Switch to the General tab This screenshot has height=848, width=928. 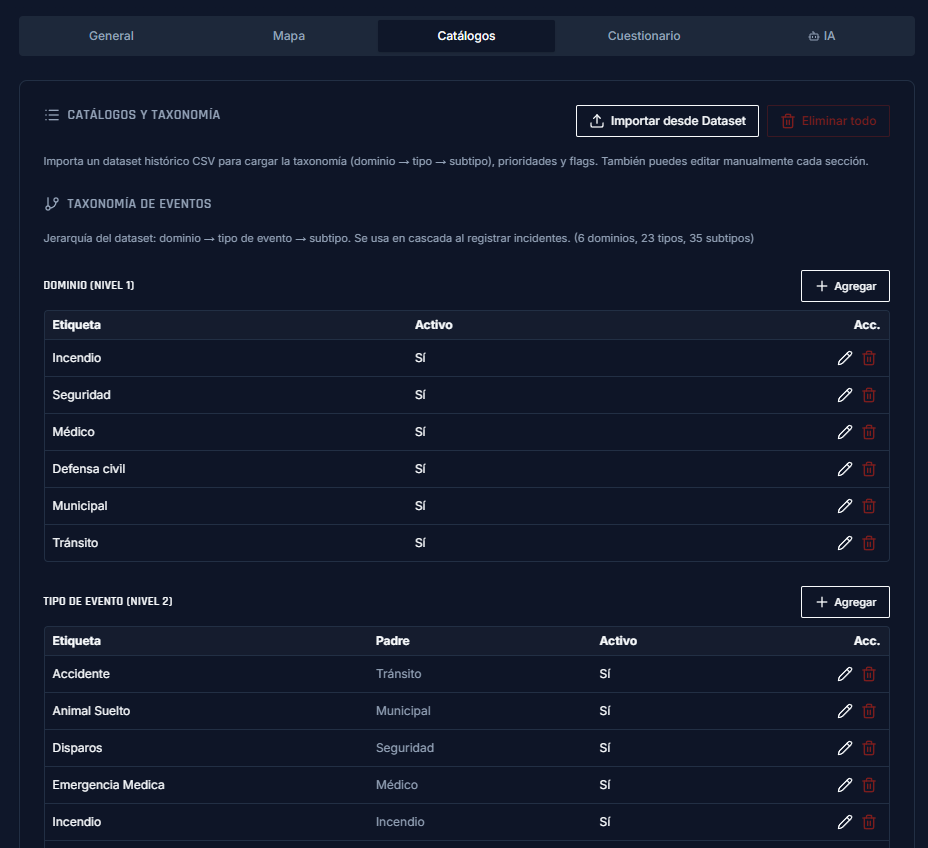(111, 36)
